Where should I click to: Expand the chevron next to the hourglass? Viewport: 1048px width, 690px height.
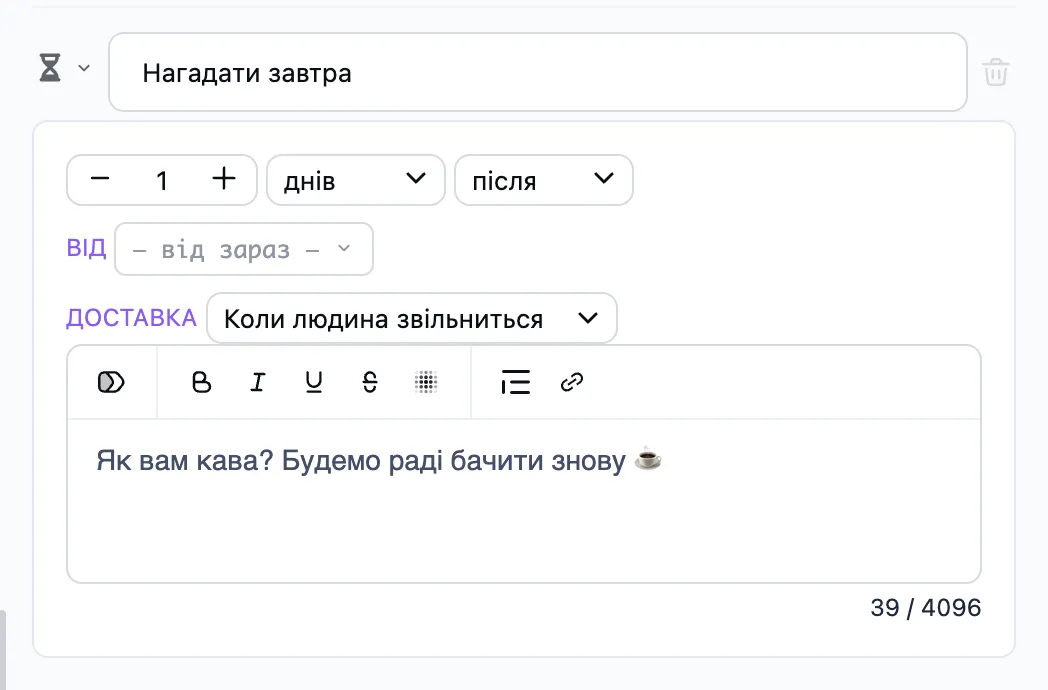tap(84, 68)
